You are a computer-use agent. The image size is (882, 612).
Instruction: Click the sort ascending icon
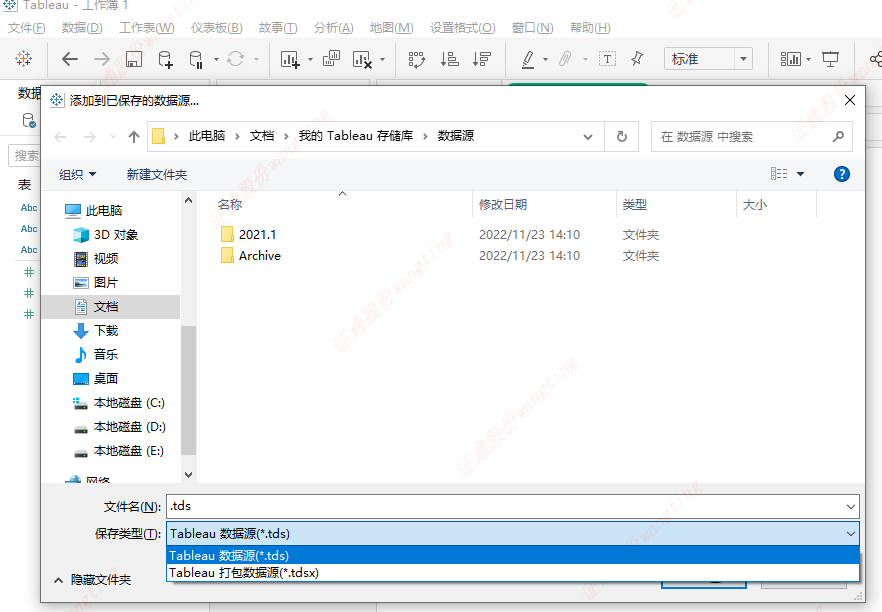tap(449, 58)
